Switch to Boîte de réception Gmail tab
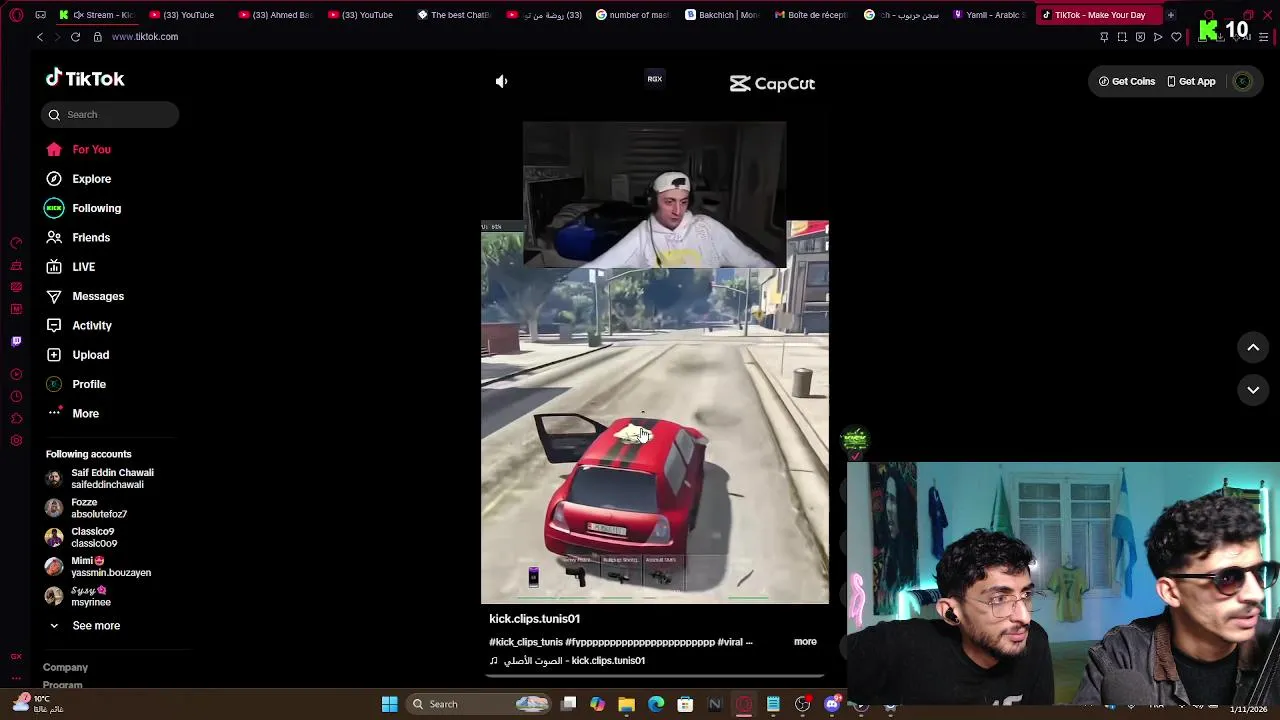 pos(811,15)
